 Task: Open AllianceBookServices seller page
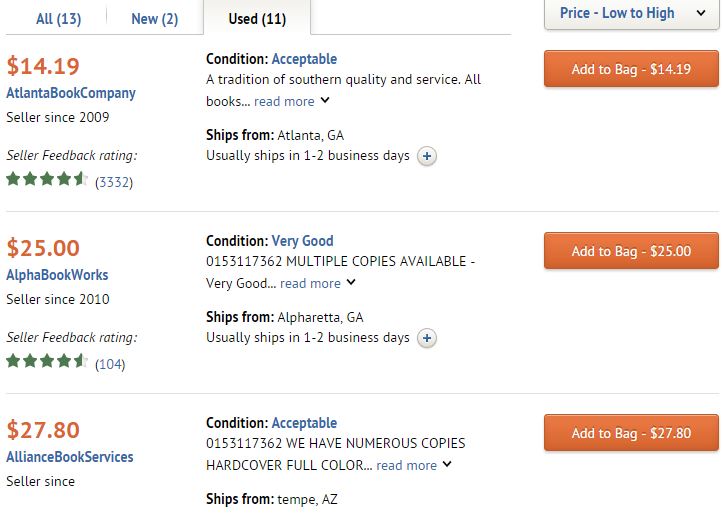70,457
